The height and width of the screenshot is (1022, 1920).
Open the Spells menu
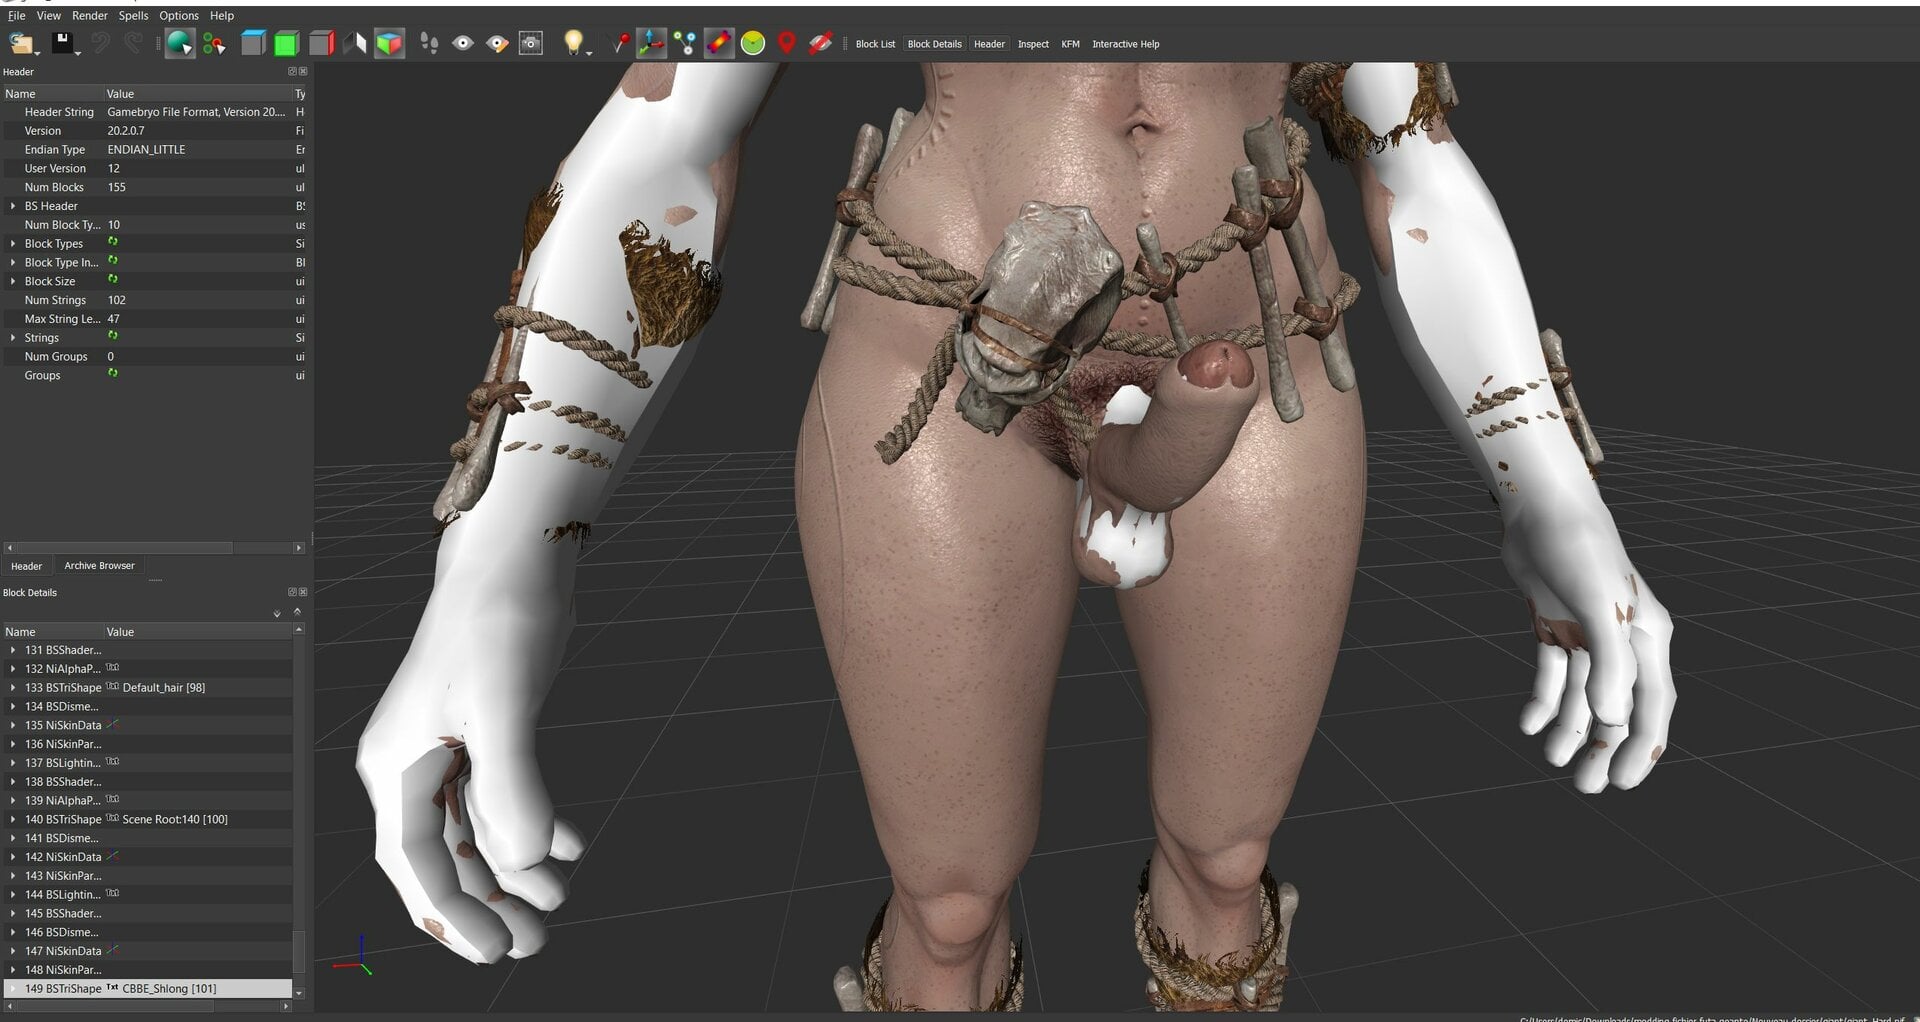coord(133,15)
